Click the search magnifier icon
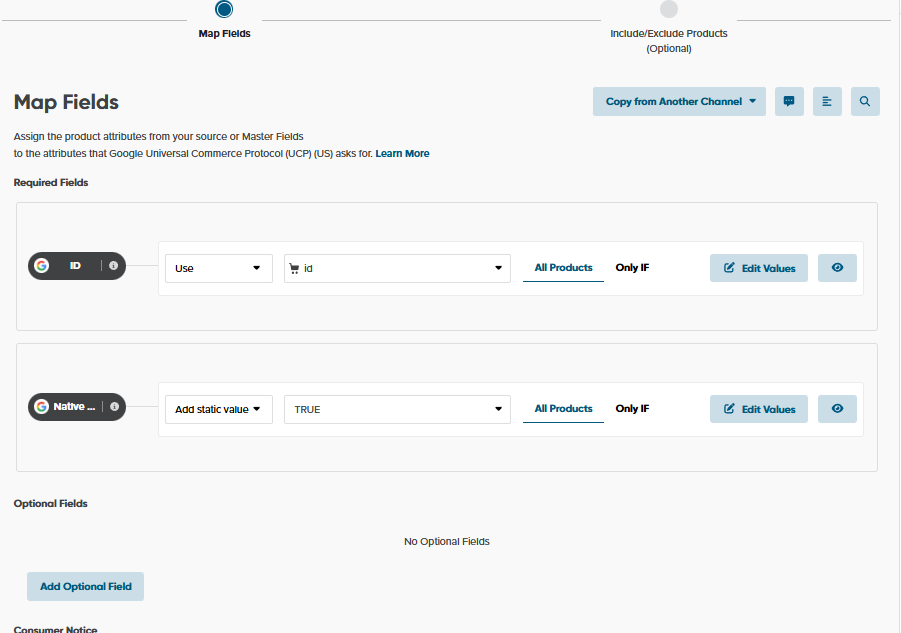This screenshot has width=901, height=633. coord(865,101)
